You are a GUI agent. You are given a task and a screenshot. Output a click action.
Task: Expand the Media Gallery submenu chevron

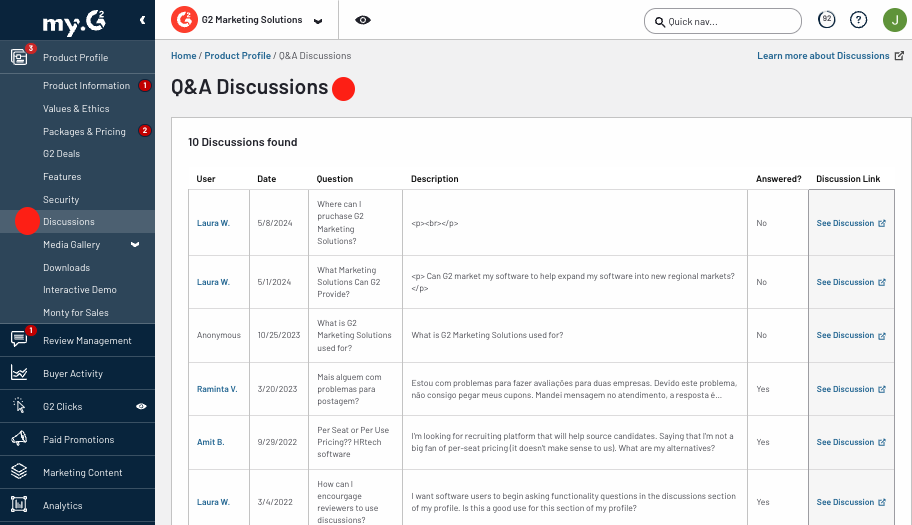pos(135,245)
